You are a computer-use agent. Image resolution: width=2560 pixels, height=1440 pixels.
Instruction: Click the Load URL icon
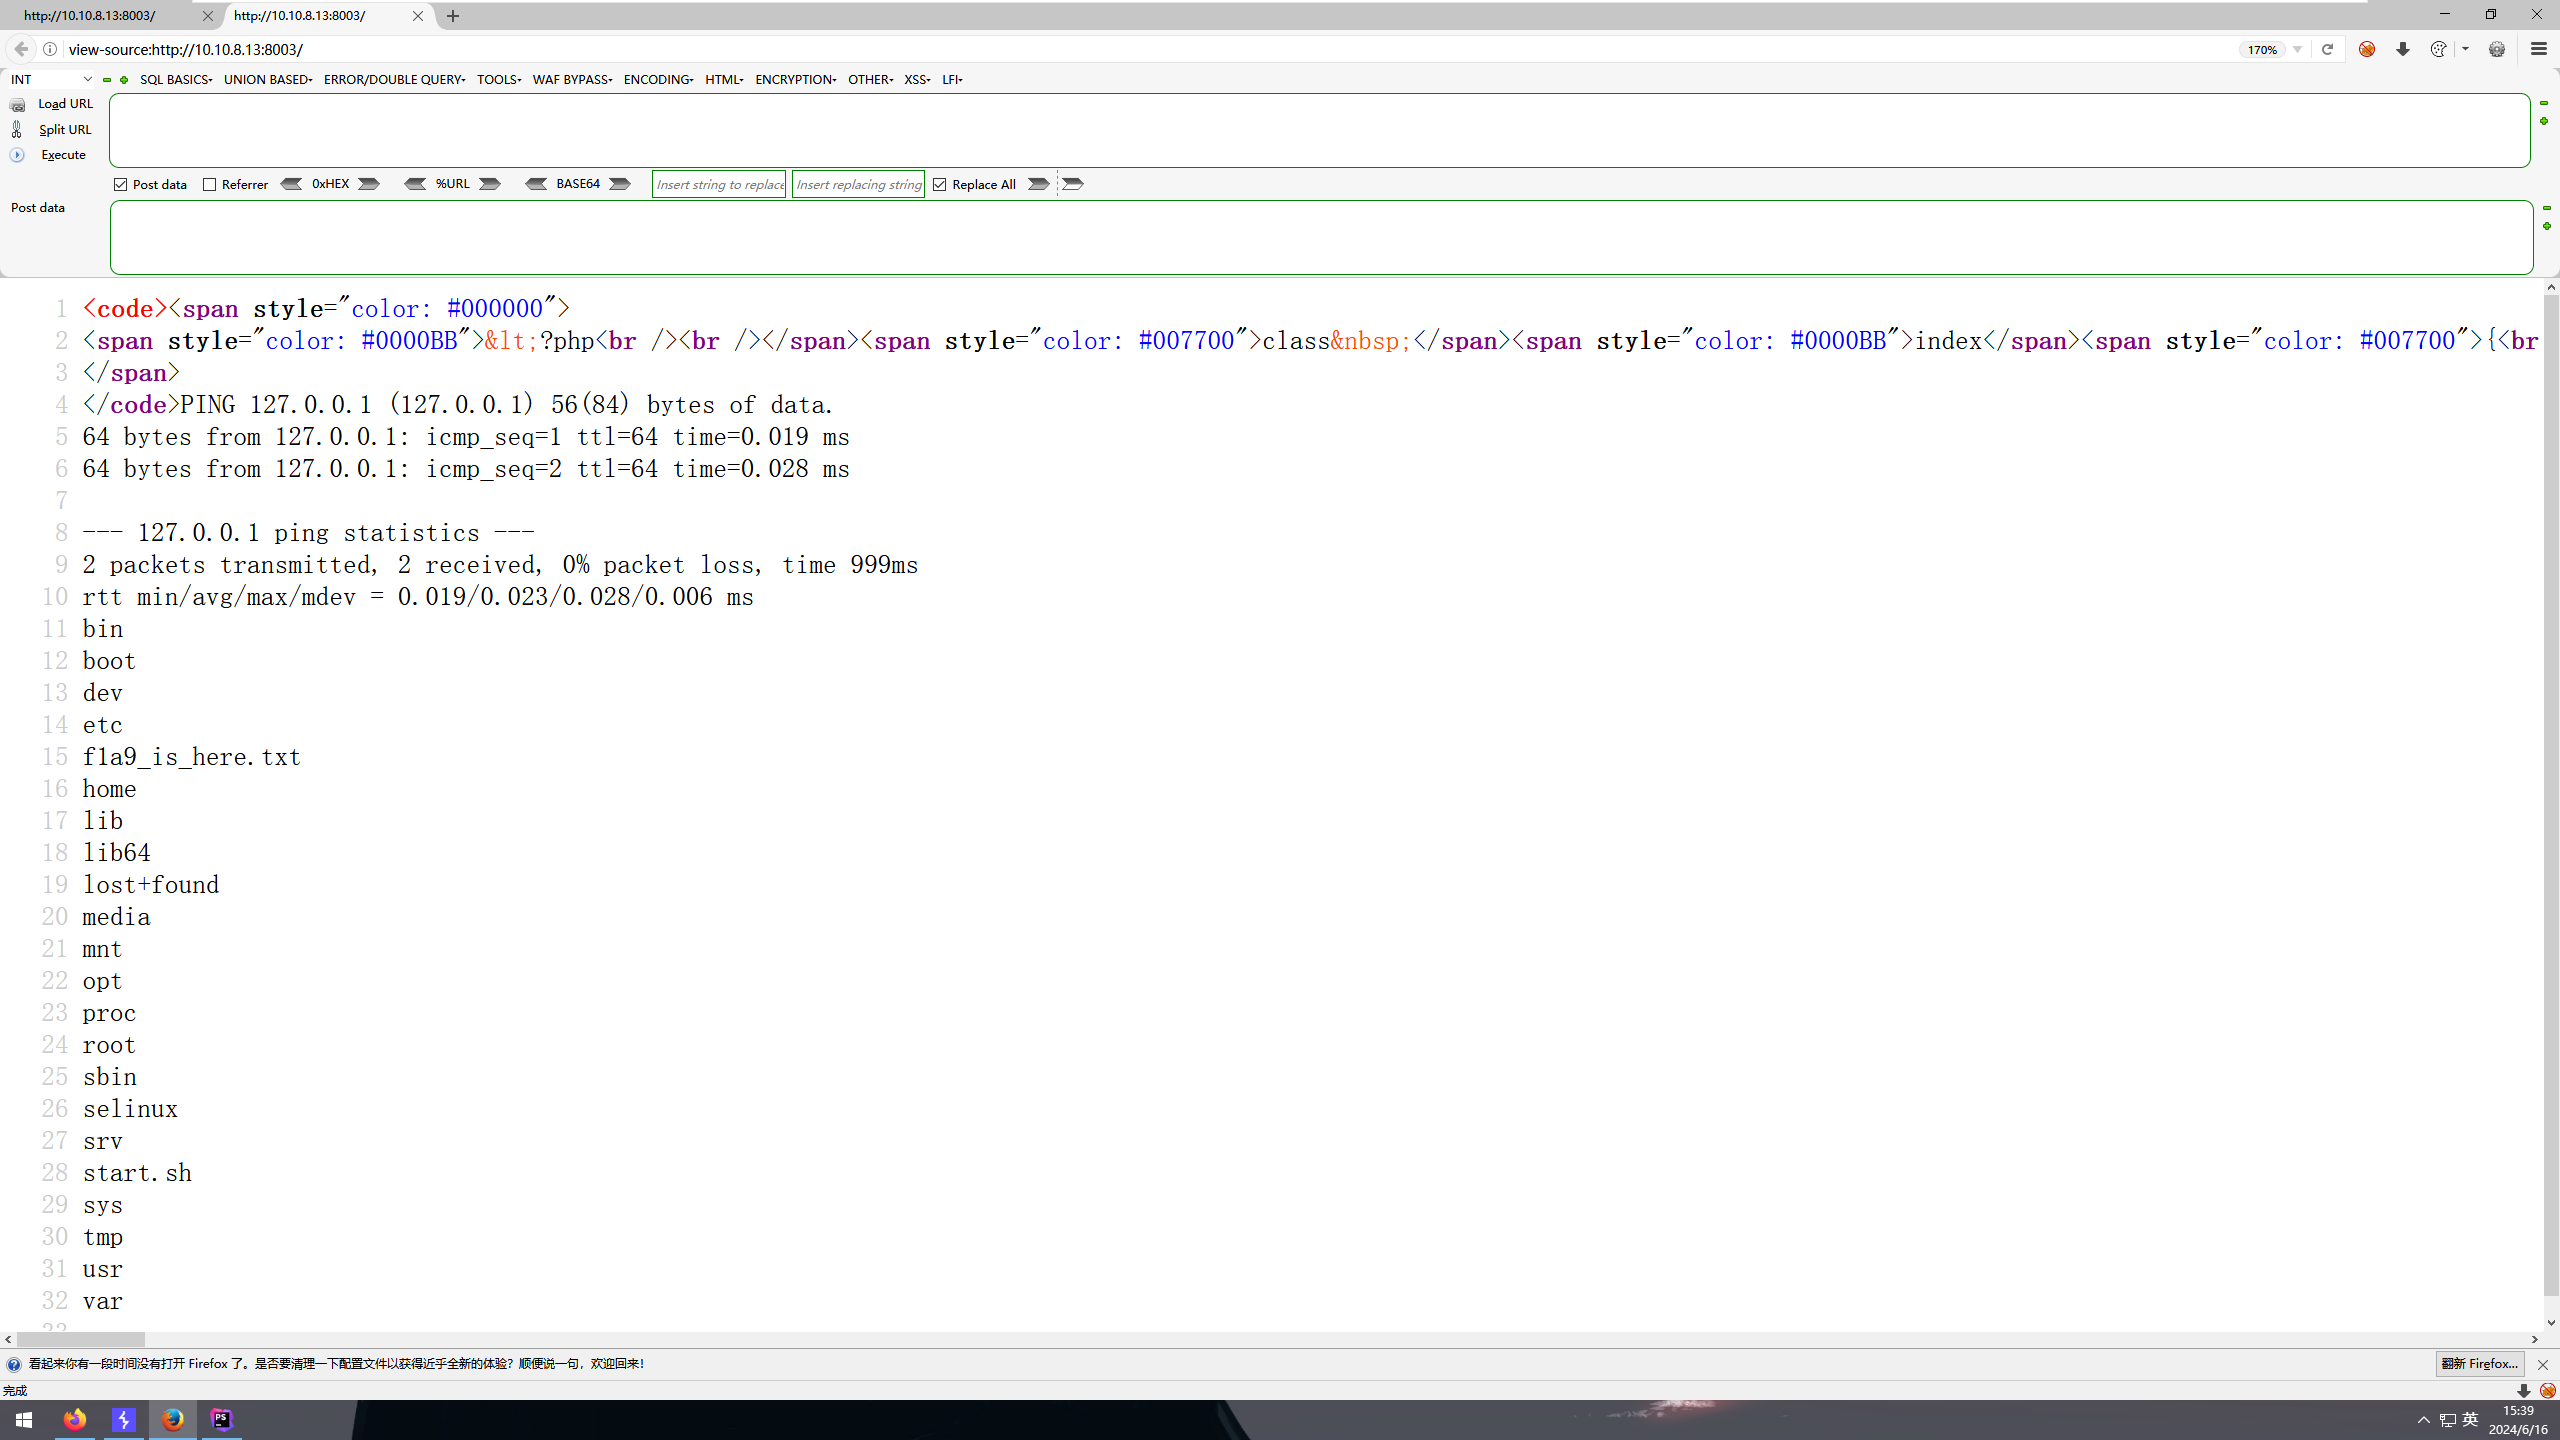click(17, 104)
